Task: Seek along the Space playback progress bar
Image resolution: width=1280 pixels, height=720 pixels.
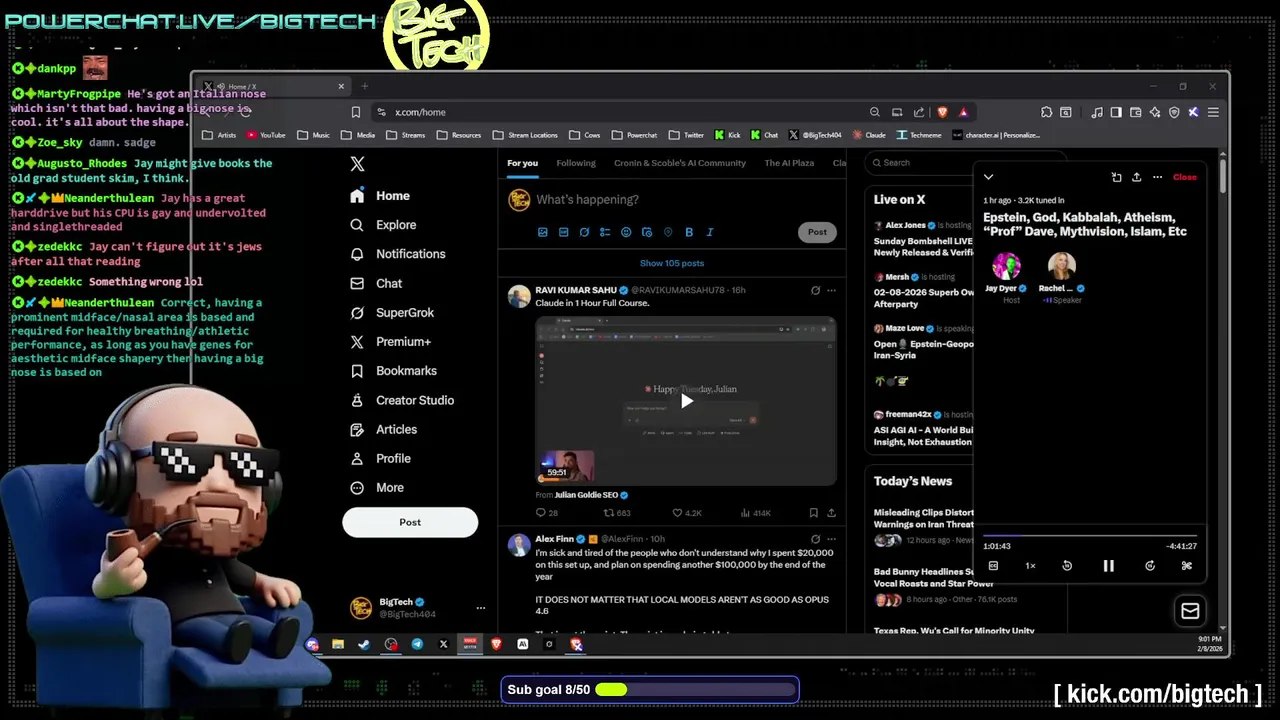Action: (x=1090, y=536)
